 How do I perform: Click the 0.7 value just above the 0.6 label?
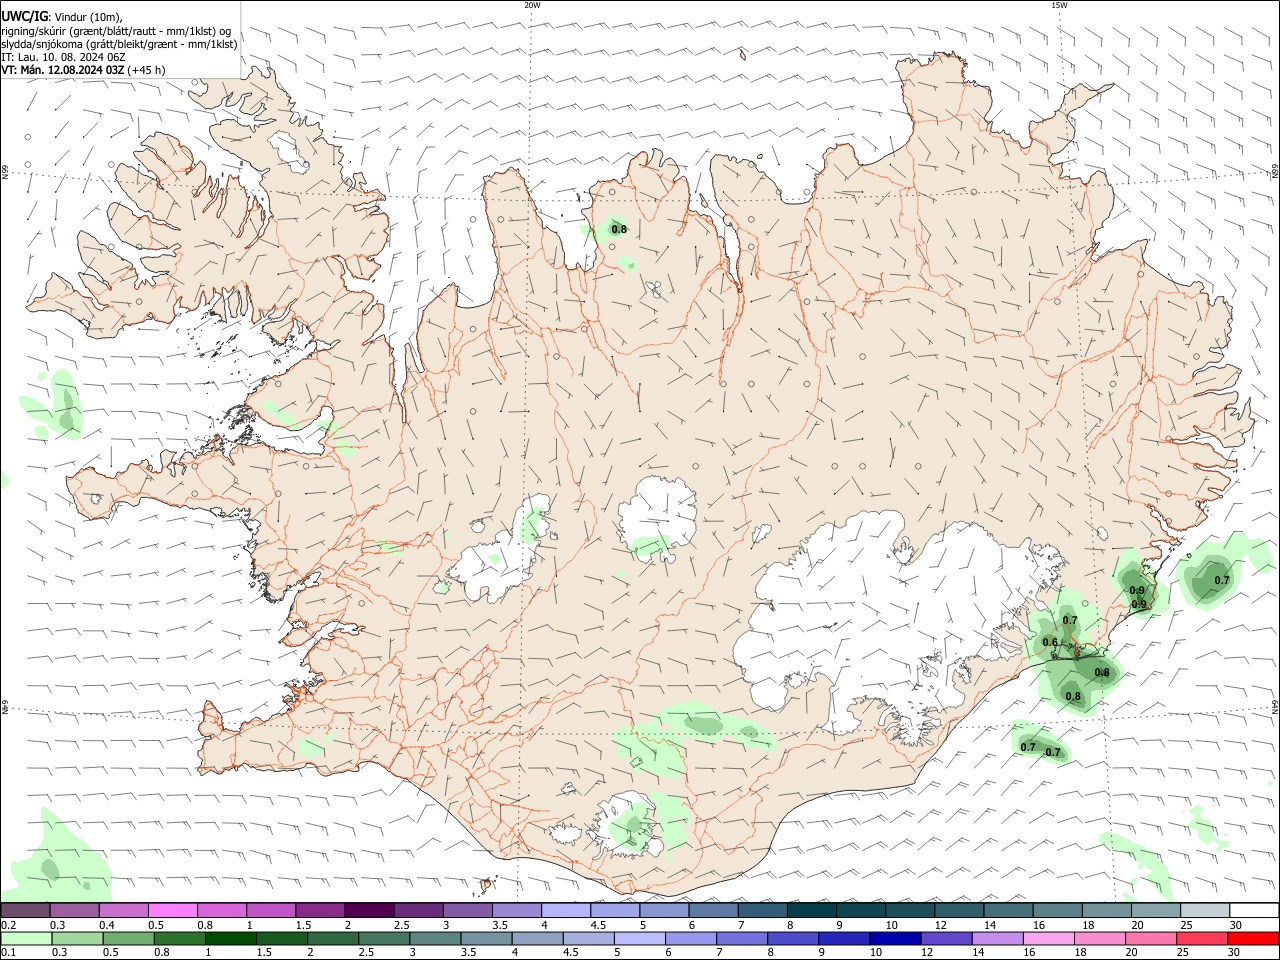pyautogui.click(x=1070, y=621)
